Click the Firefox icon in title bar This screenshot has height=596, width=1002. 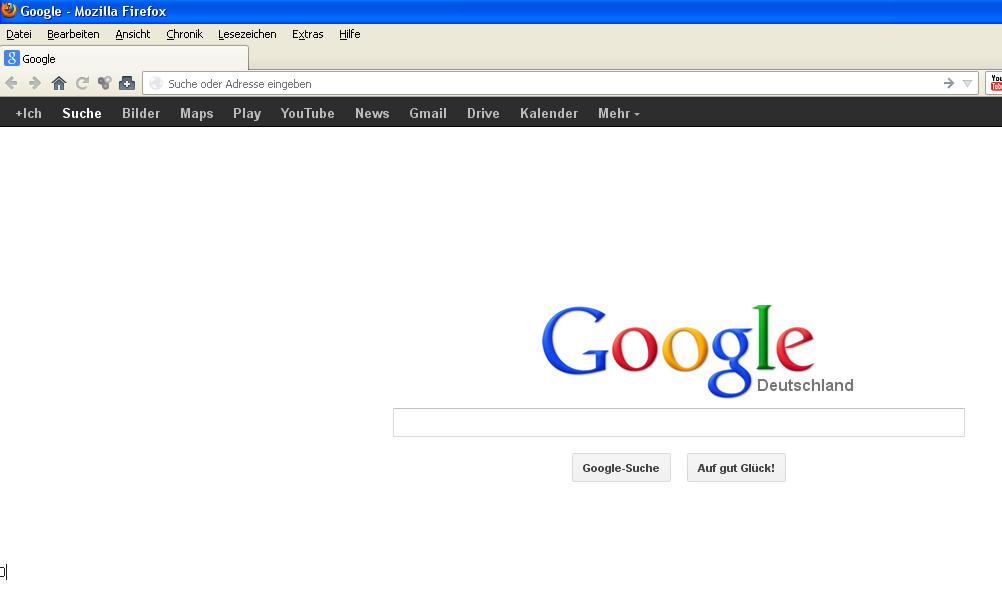9,10
